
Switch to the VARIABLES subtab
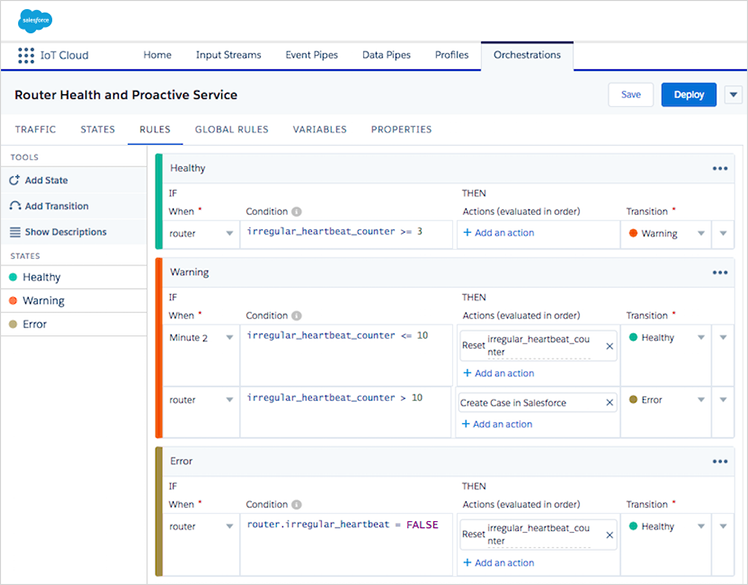pyautogui.click(x=320, y=129)
